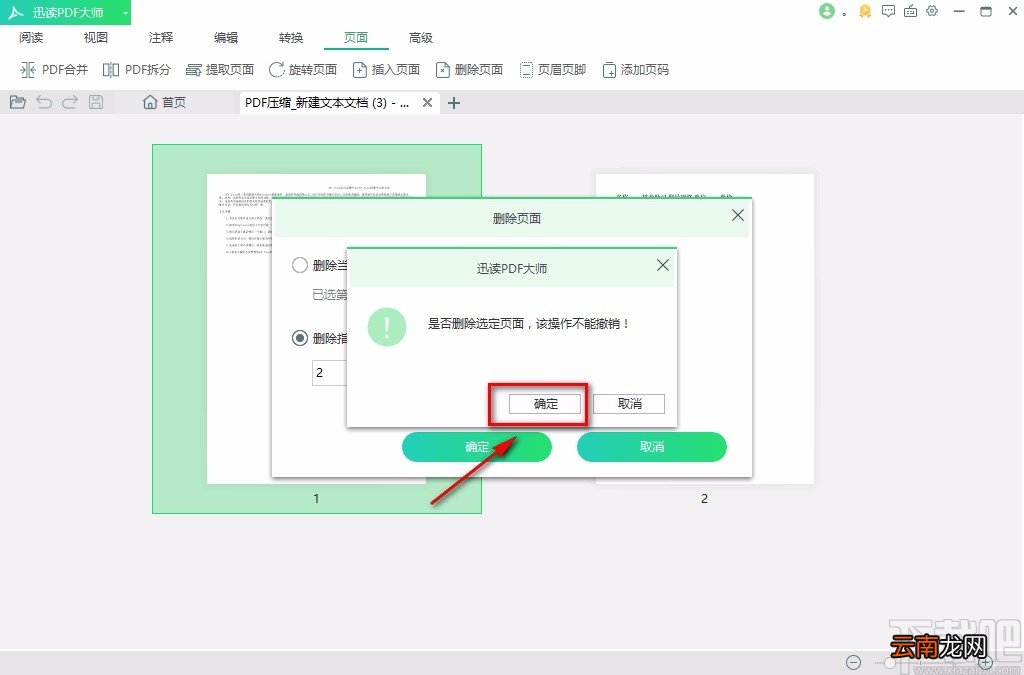The height and width of the screenshot is (675, 1024).
Task: Select page 2 thumbnail
Action: pyautogui.click(x=705, y=329)
